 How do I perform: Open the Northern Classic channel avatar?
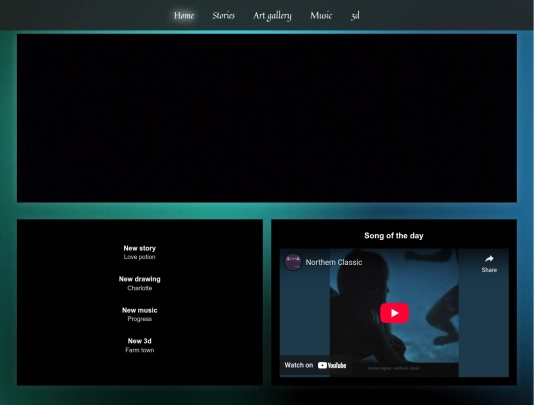tap(293, 262)
